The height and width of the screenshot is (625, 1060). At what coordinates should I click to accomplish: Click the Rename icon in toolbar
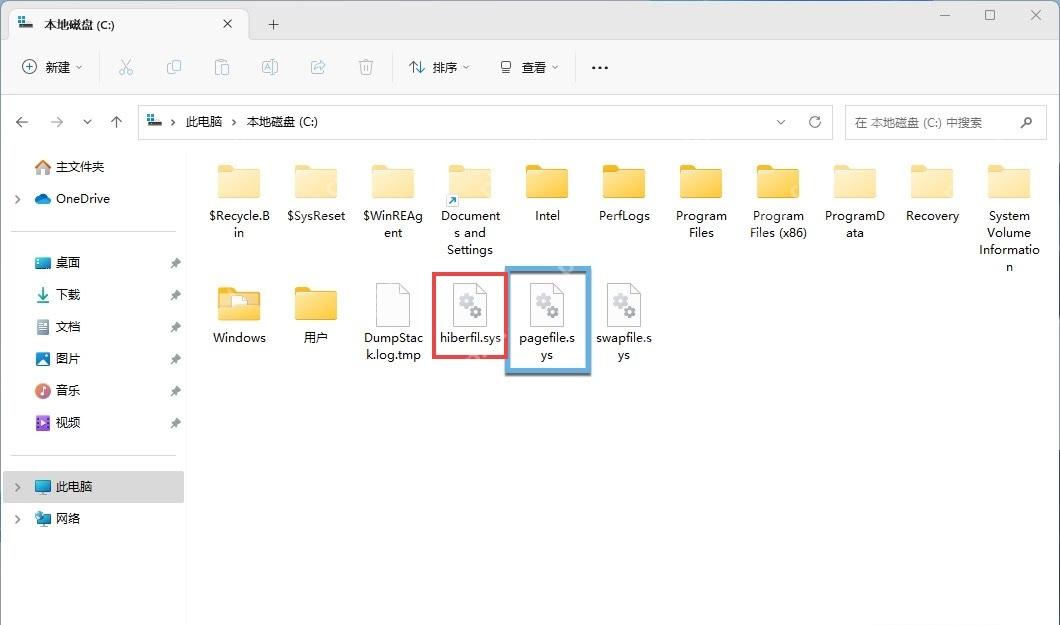tap(270, 67)
